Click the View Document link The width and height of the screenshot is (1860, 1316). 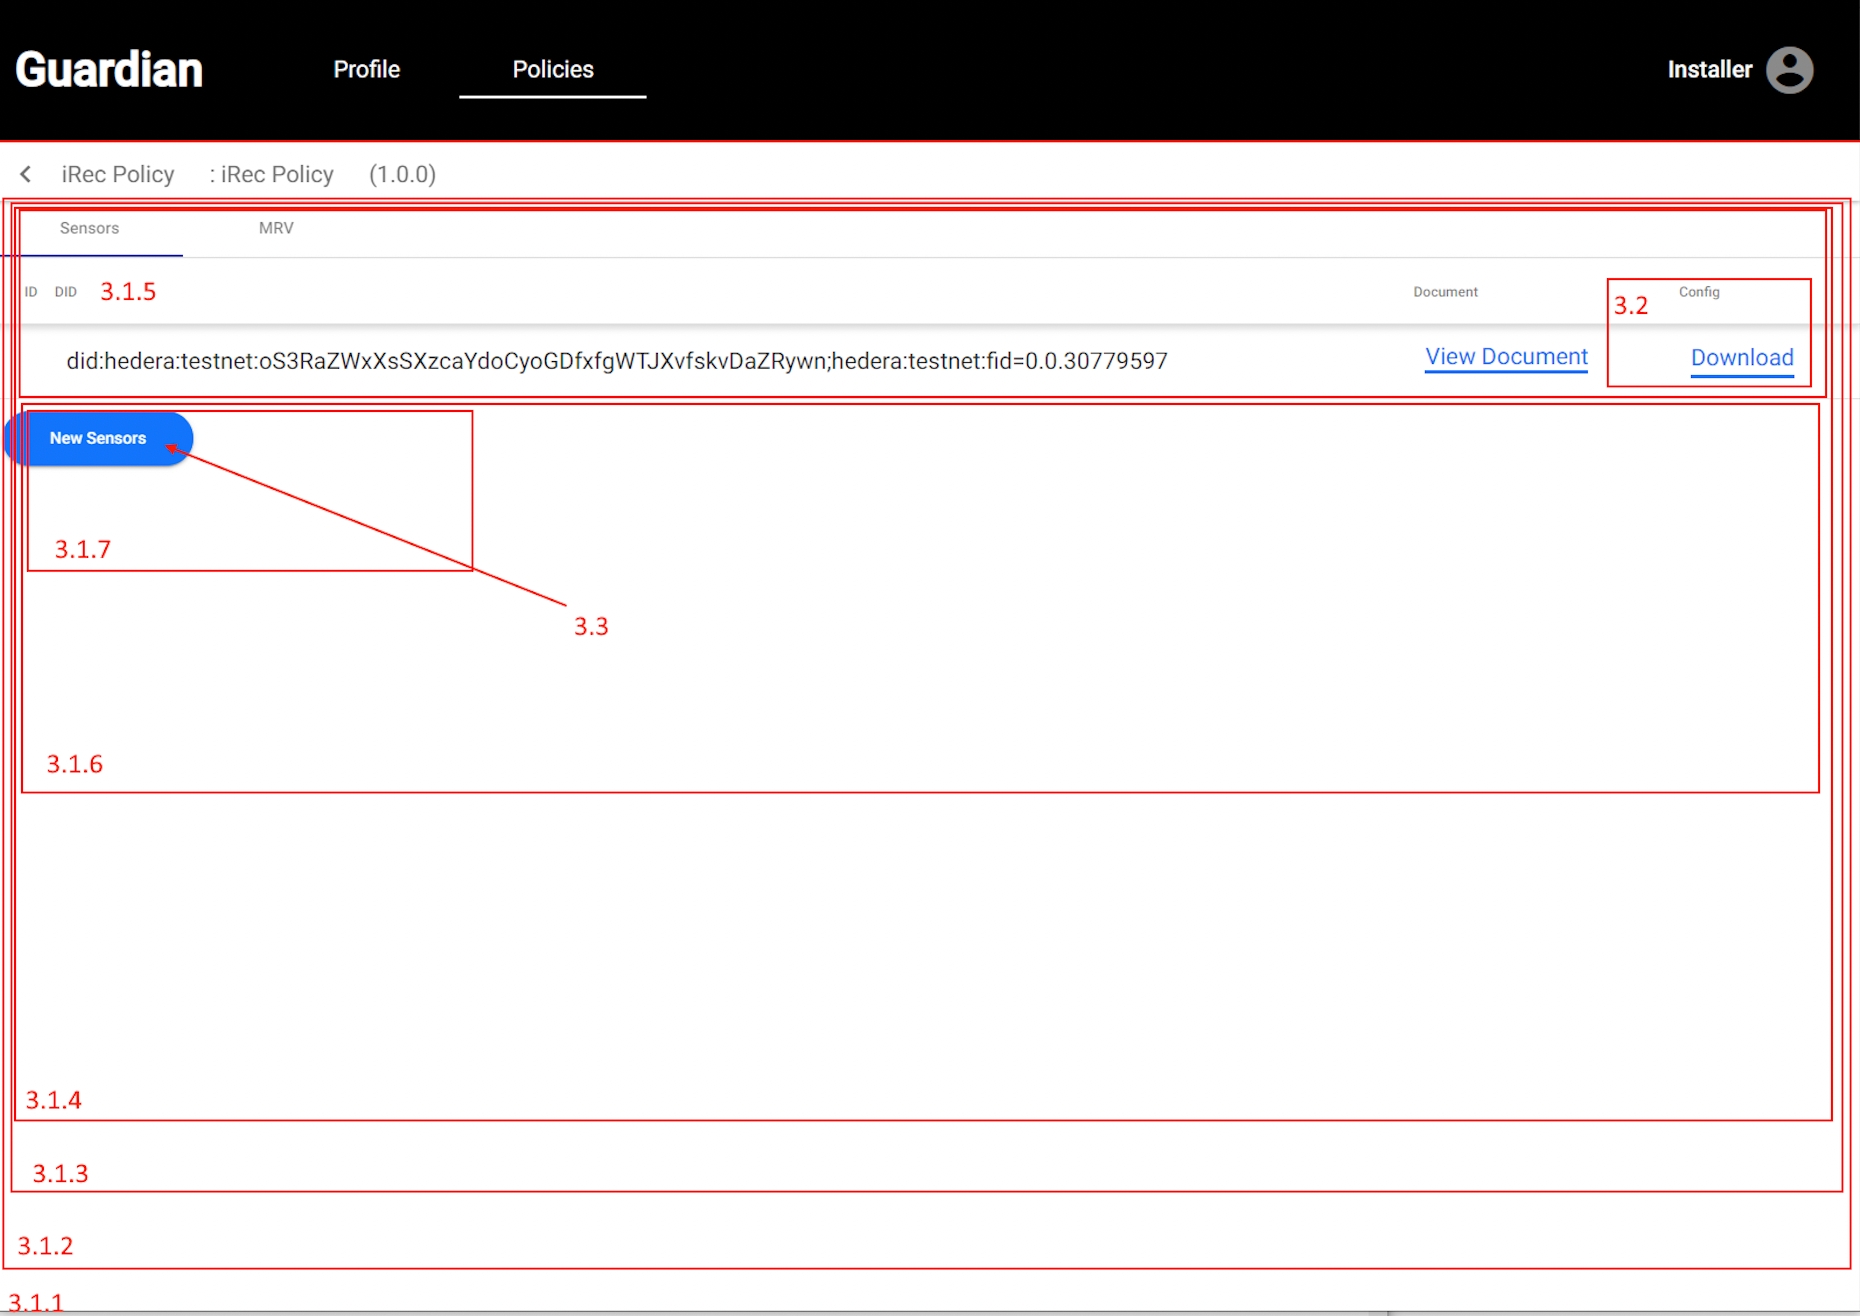pyautogui.click(x=1505, y=357)
